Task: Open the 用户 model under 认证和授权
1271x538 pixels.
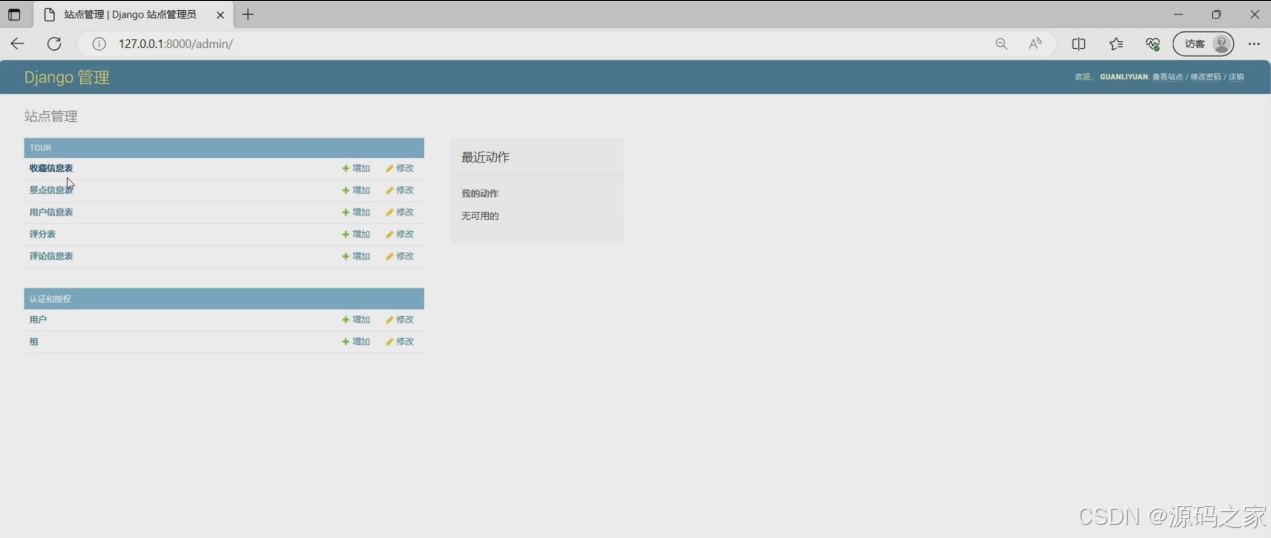Action: 38,320
